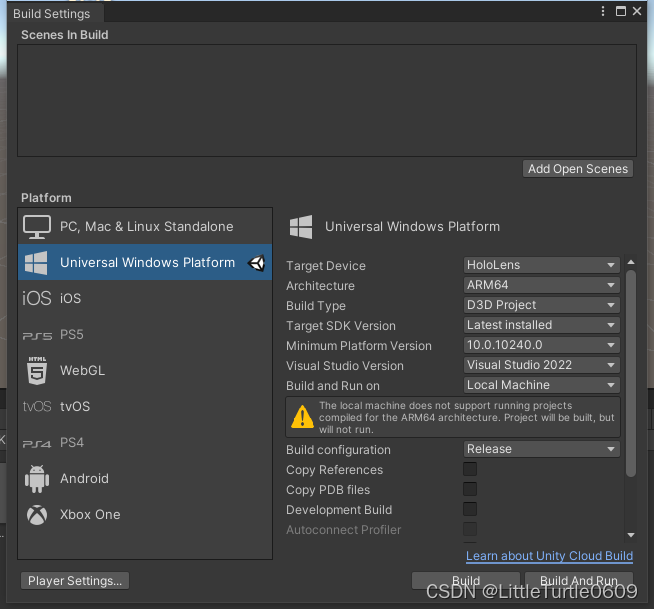This screenshot has width=654, height=609.
Task: Close the Build Settings window
Action: click(637, 11)
